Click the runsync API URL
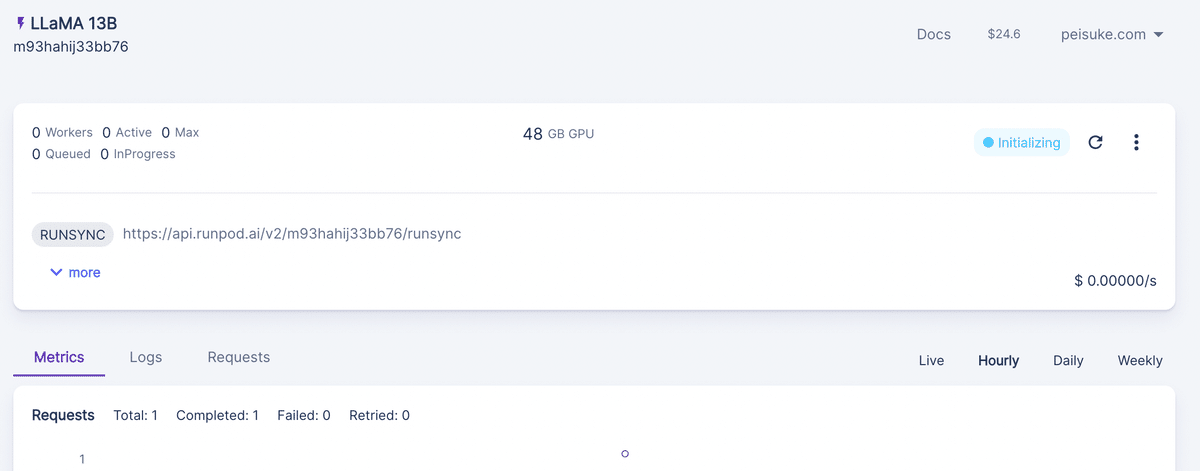1200x471 pixels. pos(292,234)
